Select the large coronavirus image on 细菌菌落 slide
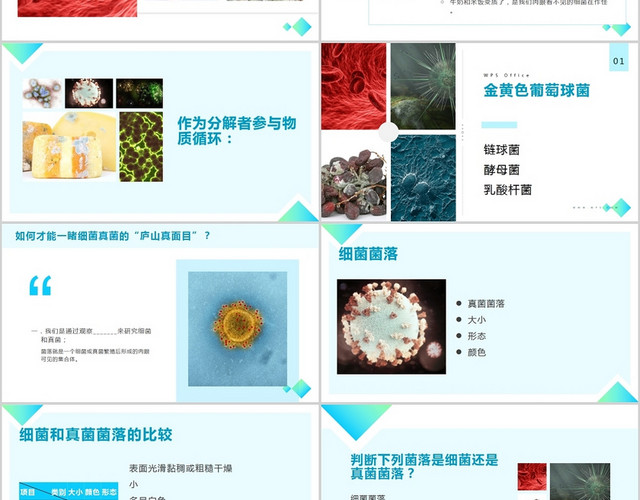 [391, 327]
